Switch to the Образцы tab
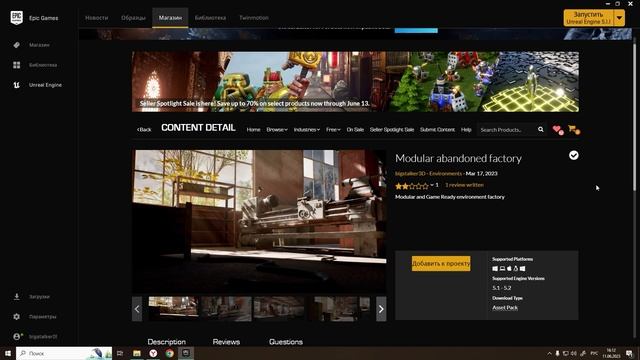This screenshot has width=640, height=360. [133, 18]
